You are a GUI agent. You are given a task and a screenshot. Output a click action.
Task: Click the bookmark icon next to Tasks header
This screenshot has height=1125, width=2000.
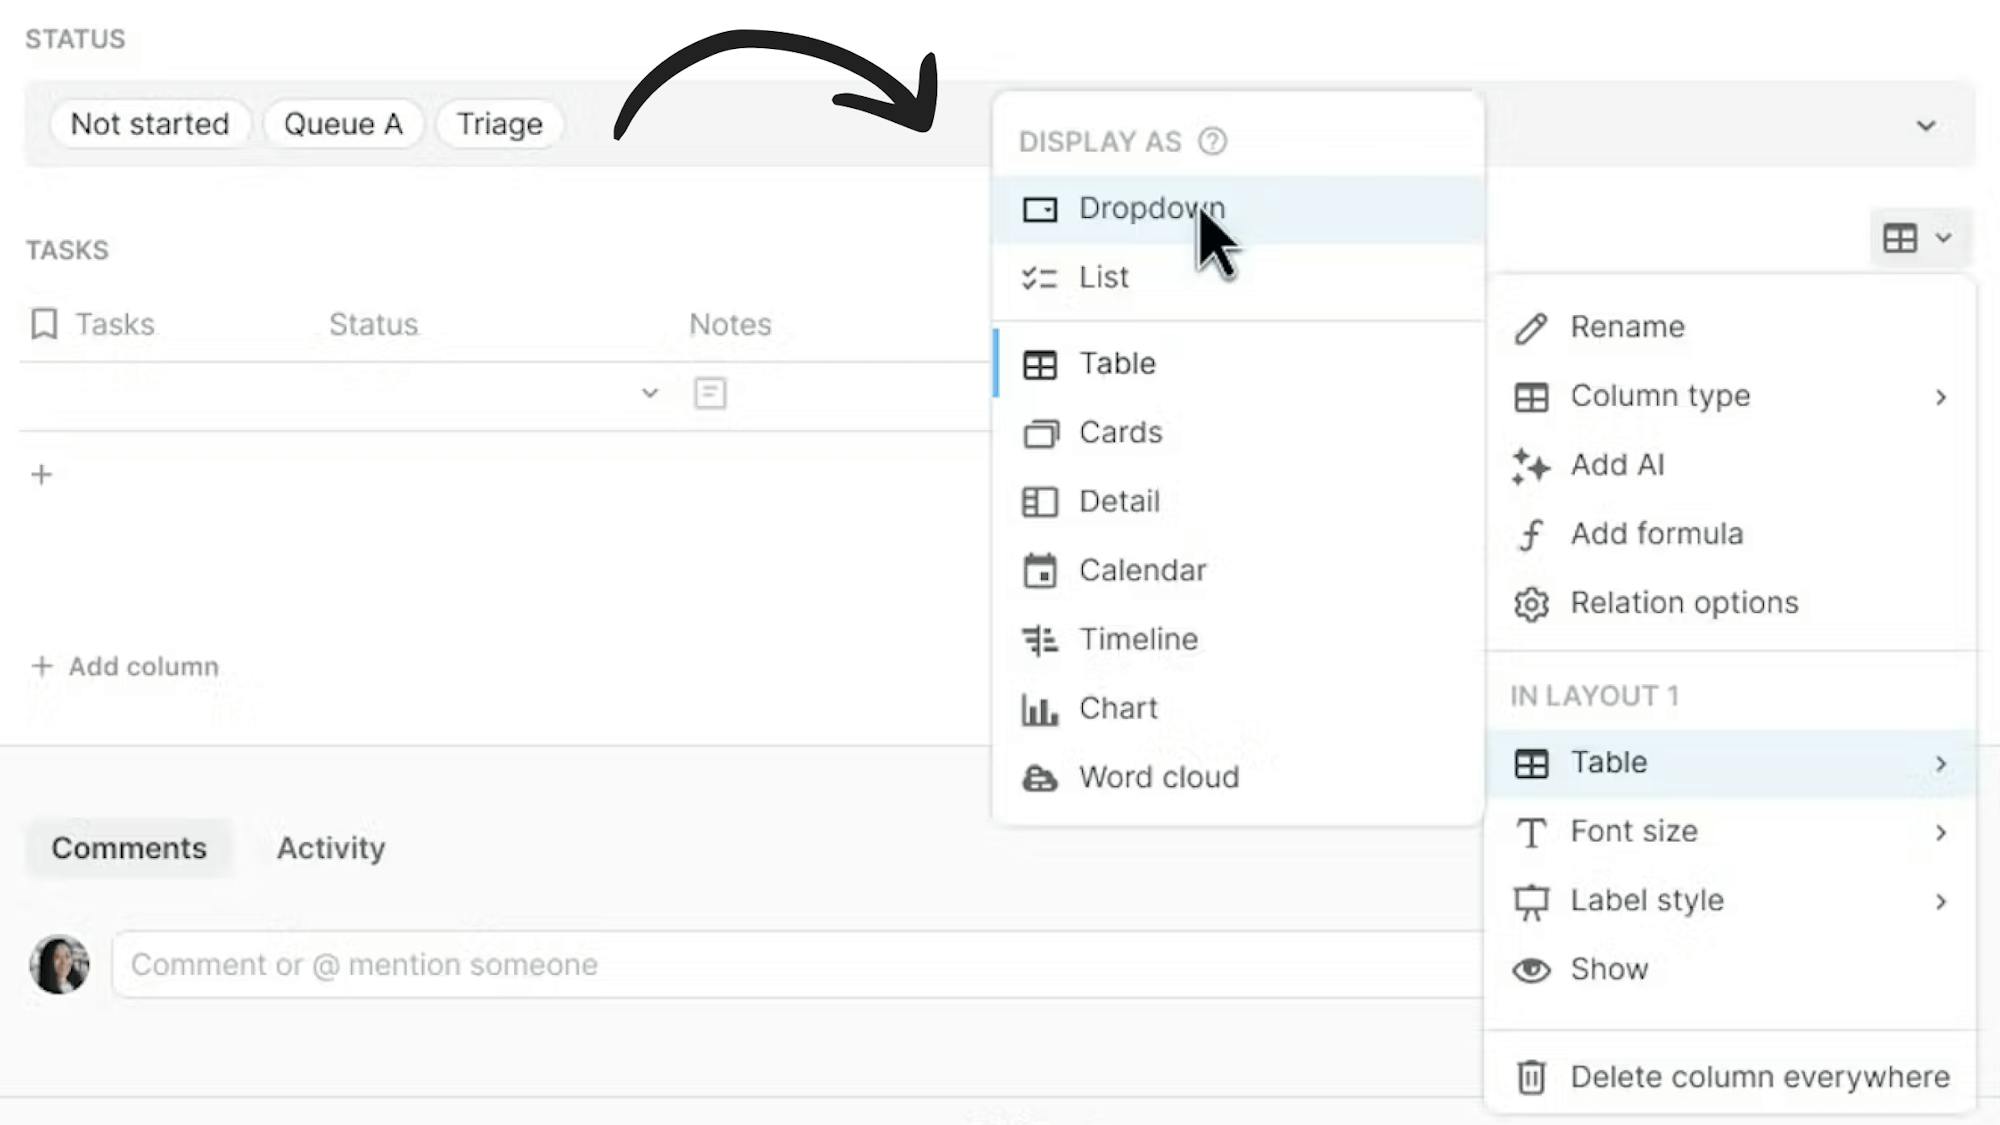(x=44, y=324)
